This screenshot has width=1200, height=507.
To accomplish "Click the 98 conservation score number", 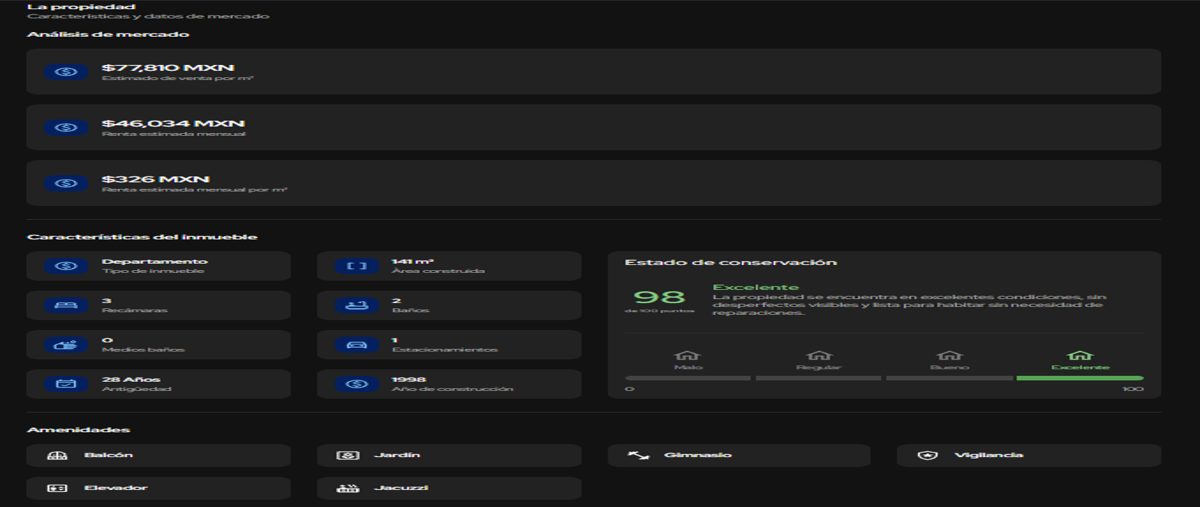I will 659,297.
